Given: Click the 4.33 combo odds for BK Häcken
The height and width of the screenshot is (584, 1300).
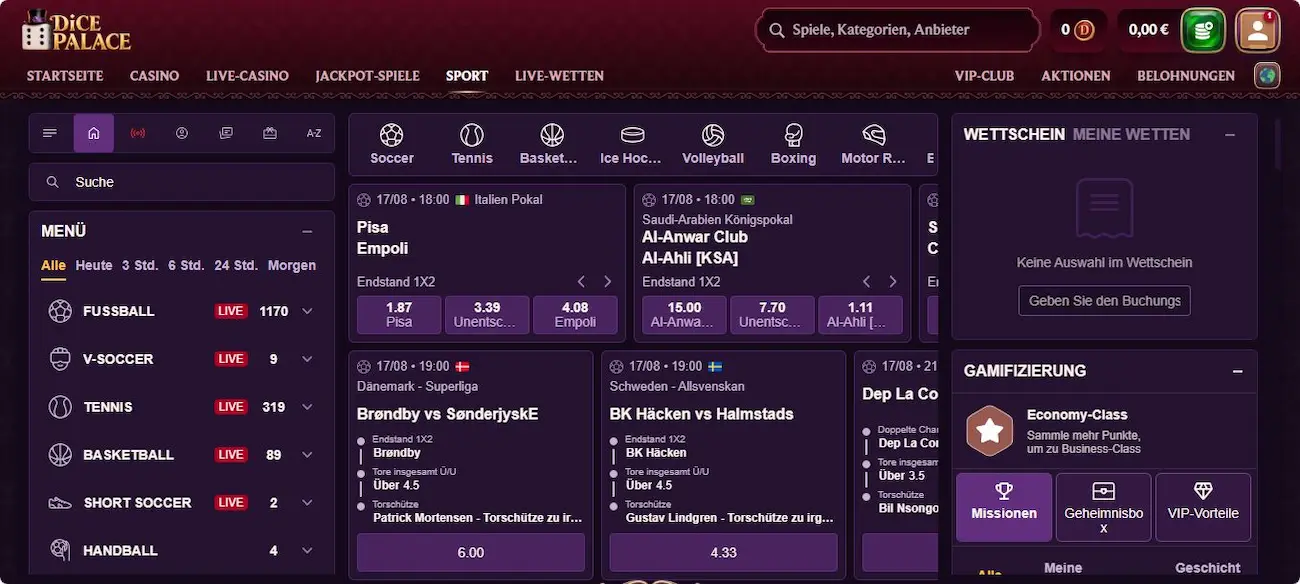Looking at the screenshot, I should pos(724,552).
